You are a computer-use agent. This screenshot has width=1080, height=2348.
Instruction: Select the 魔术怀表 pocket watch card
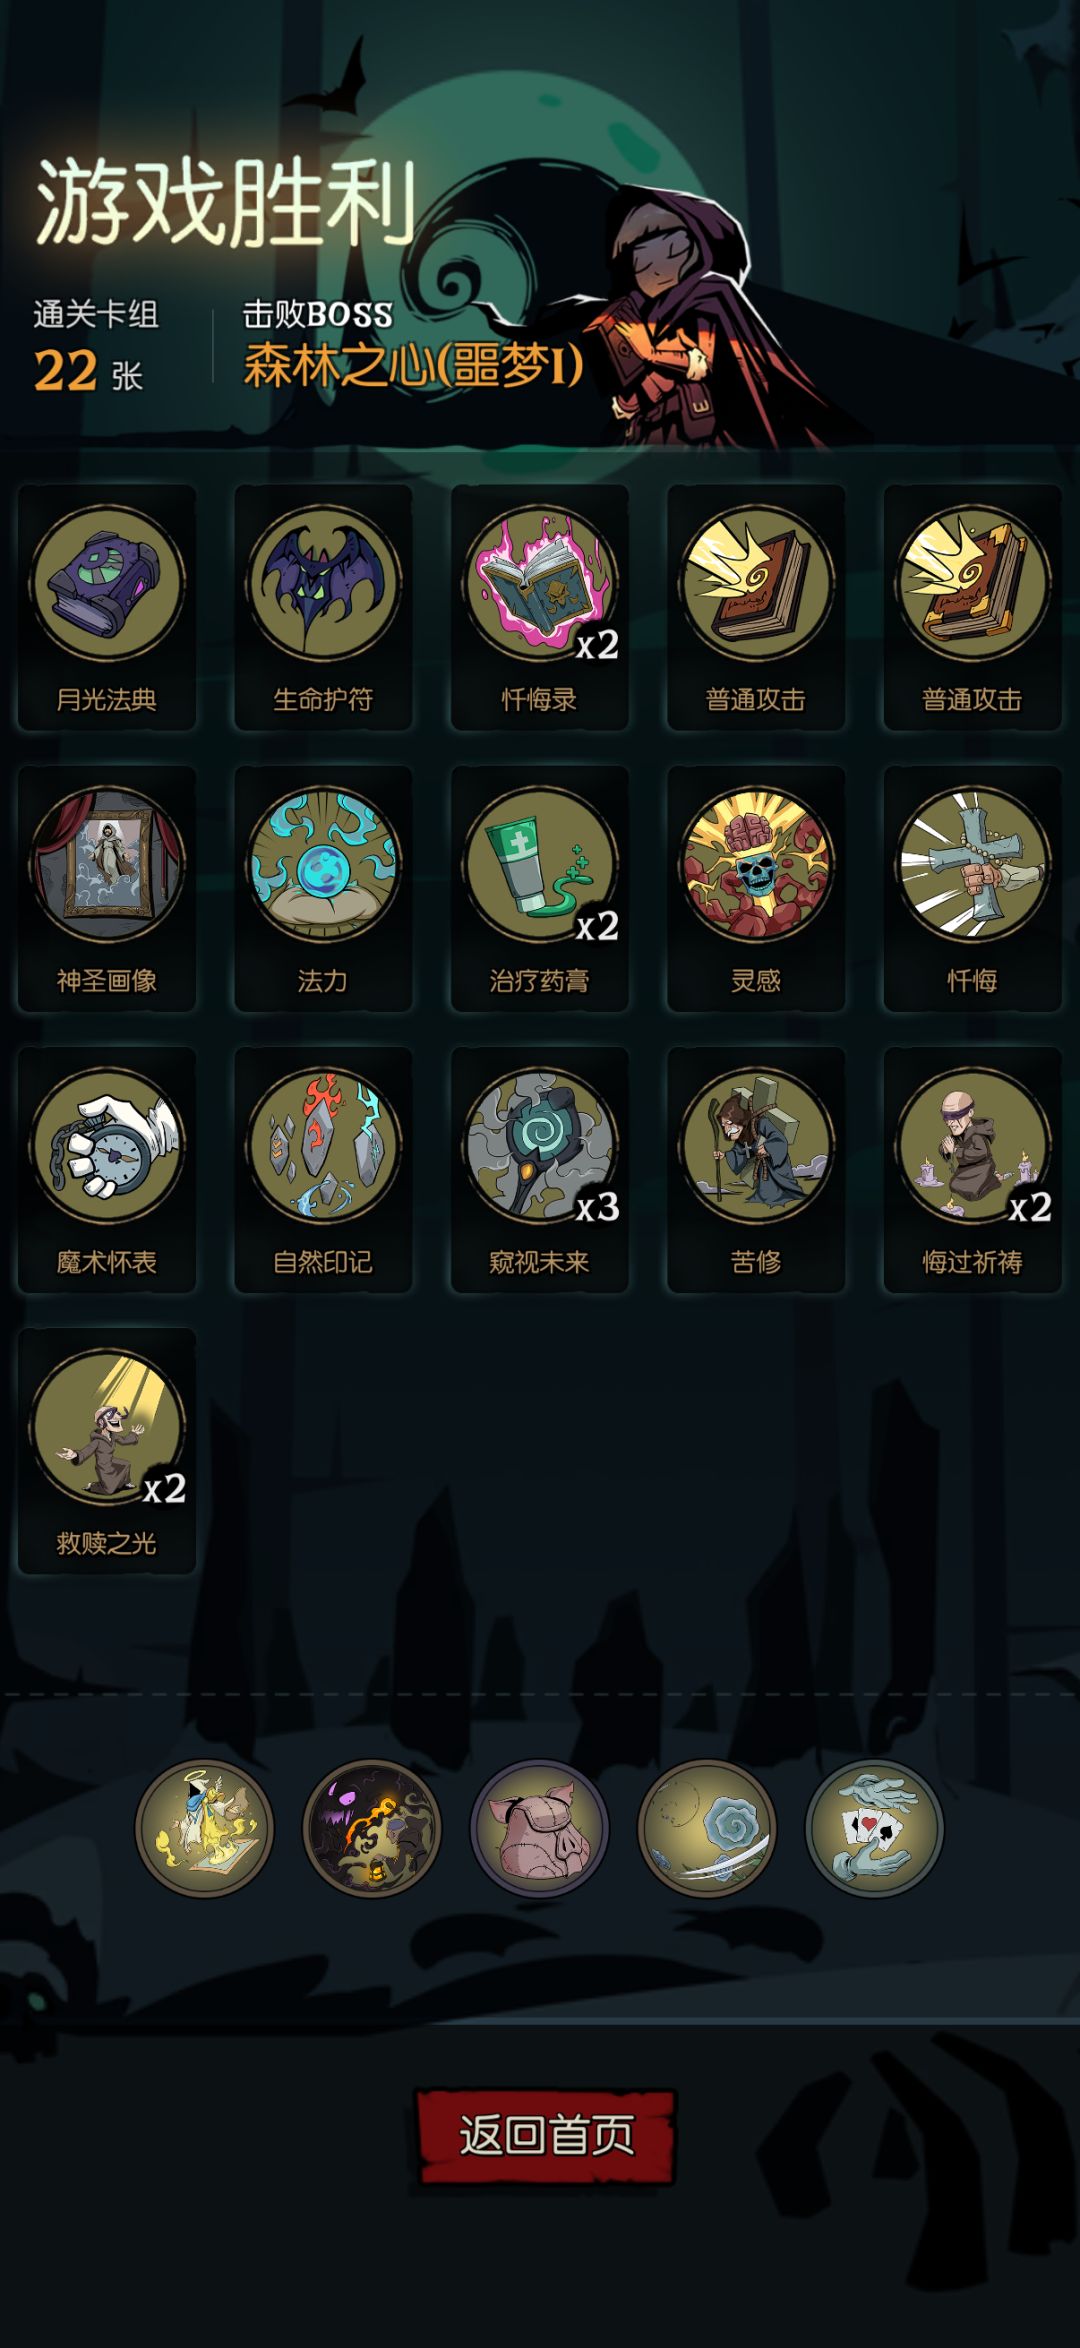click(107, 1169)
